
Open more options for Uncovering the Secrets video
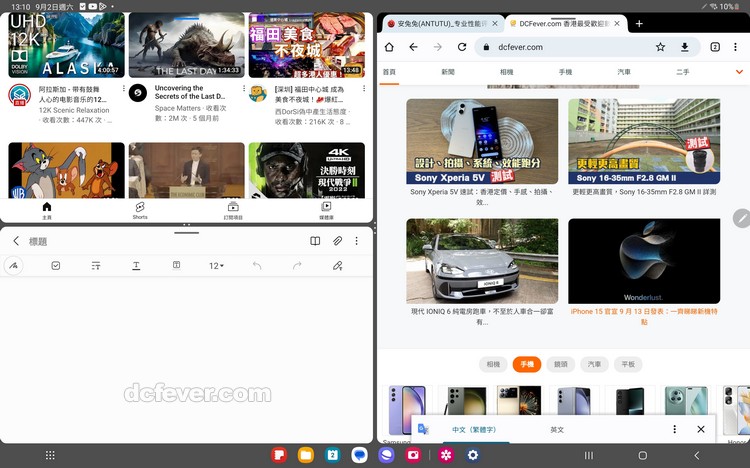pos(244,89)
